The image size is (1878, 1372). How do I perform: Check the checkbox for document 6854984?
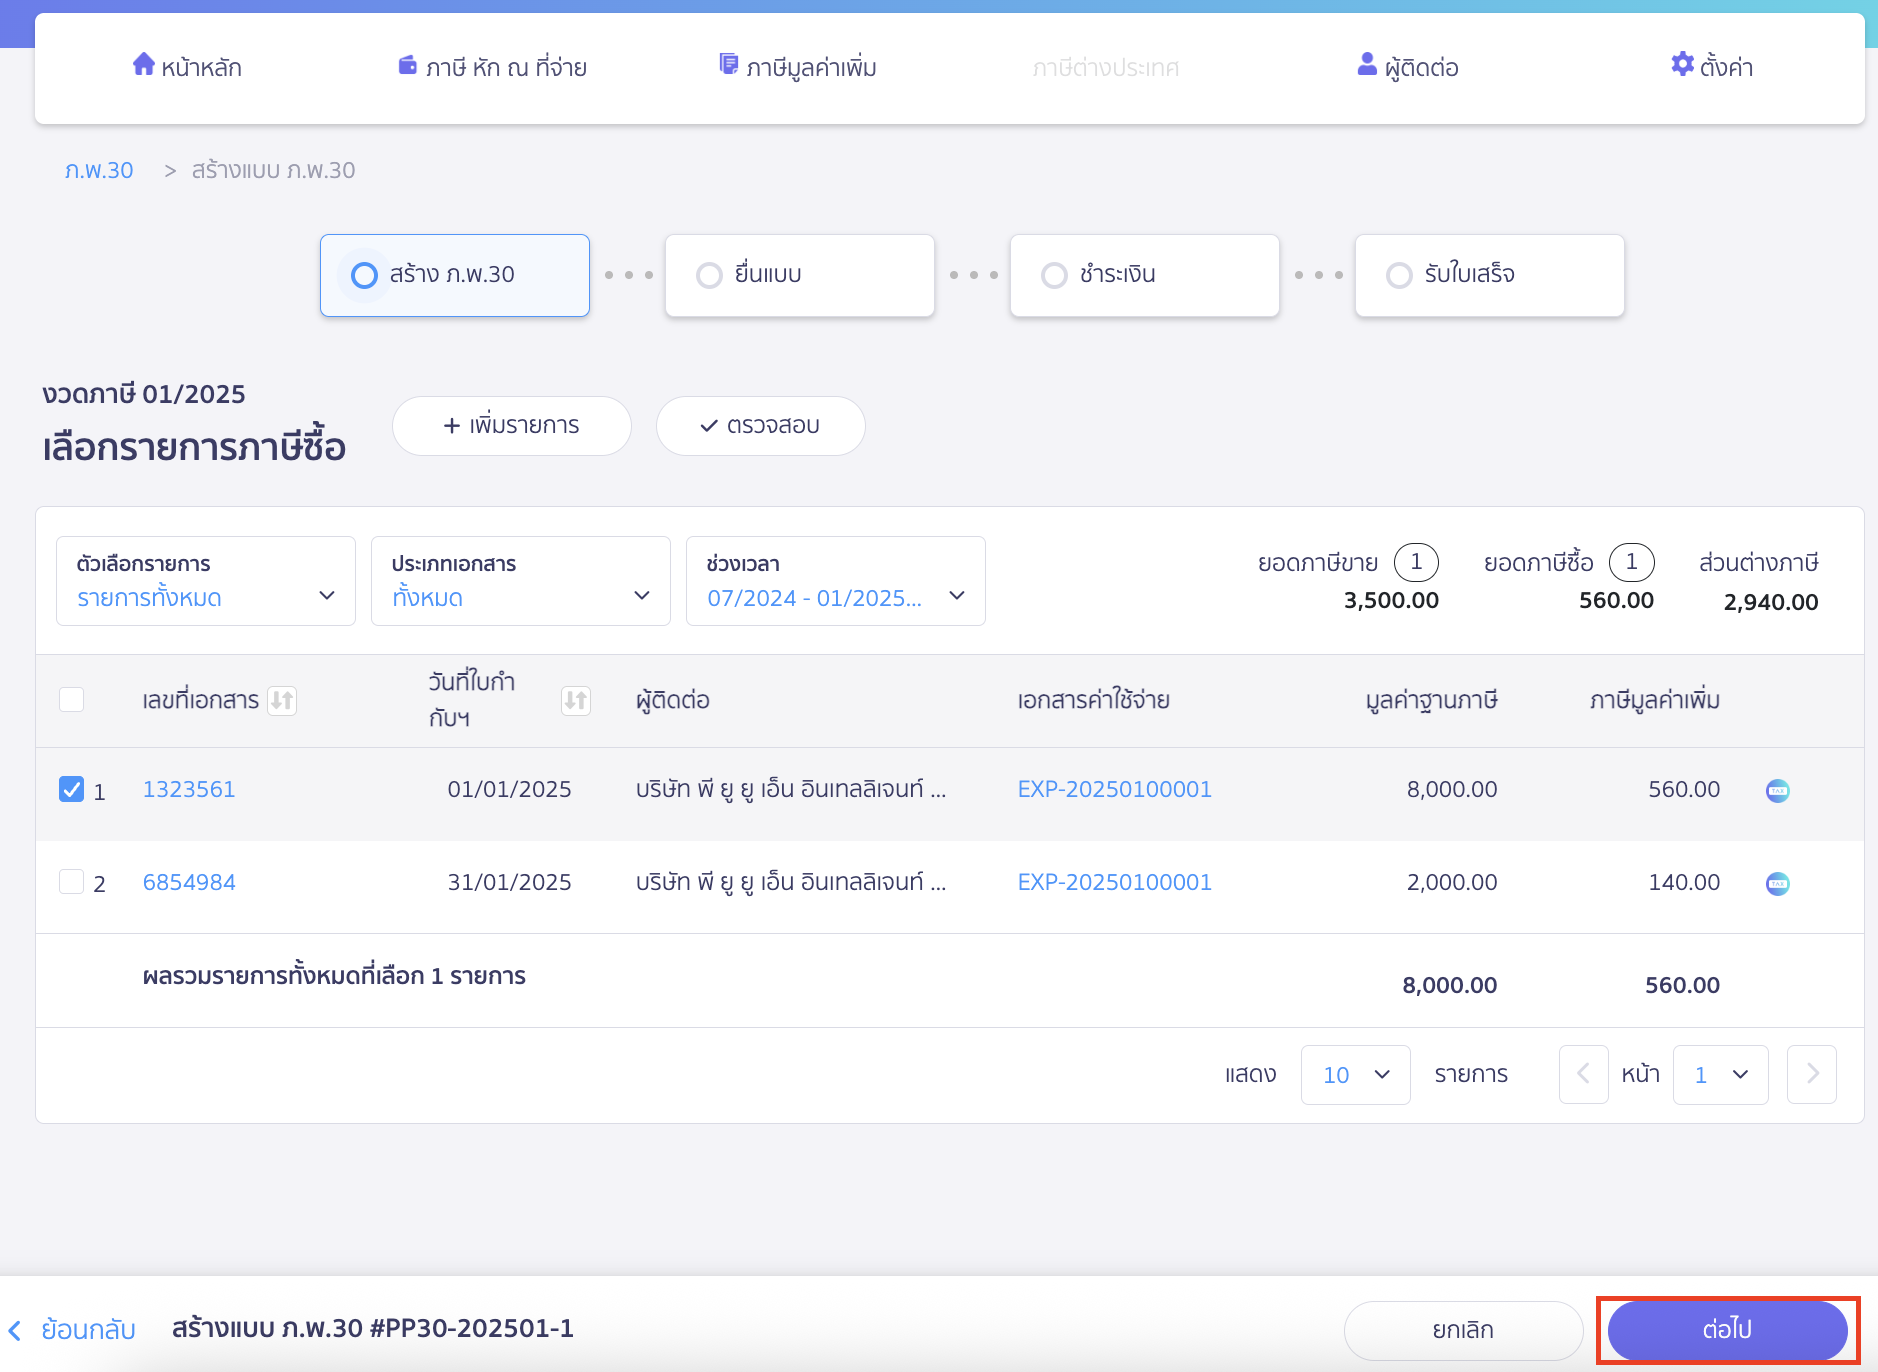pos(72,882)
